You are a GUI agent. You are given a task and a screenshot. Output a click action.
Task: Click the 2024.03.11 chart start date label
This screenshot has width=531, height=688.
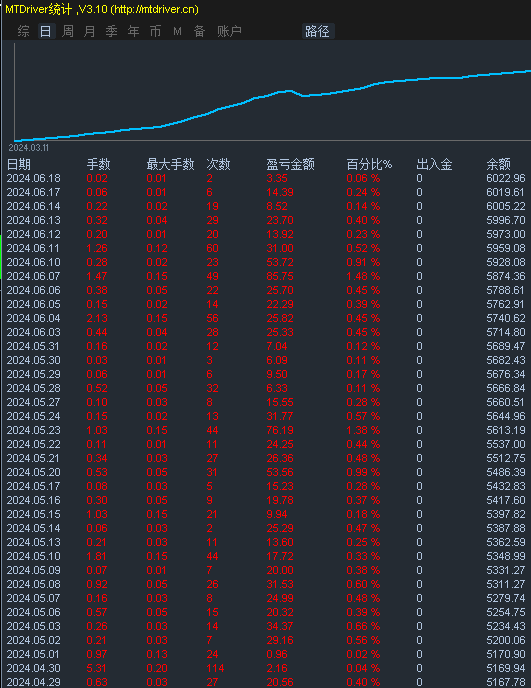[x=29, y=148]
